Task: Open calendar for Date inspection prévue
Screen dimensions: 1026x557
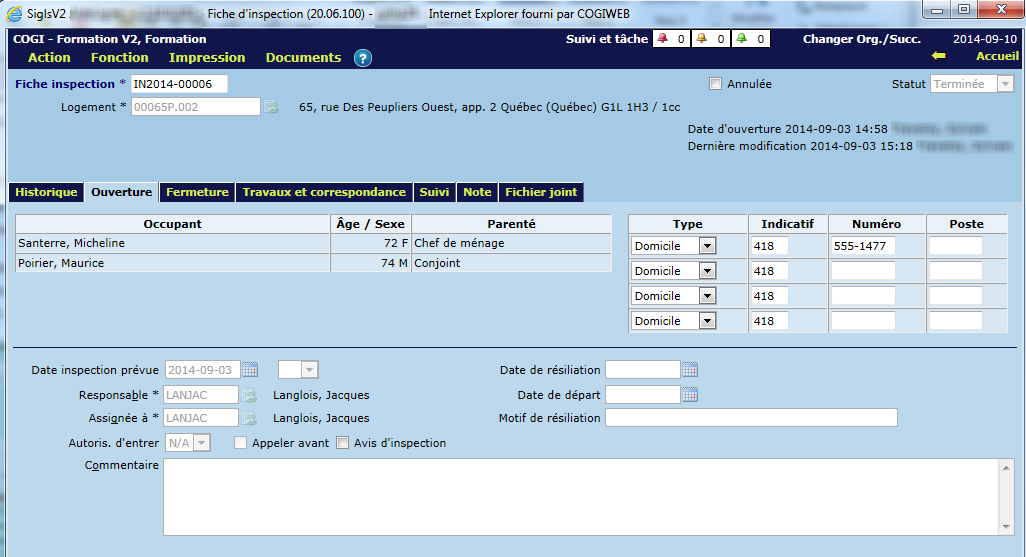Action: pyautogui.click(x=250, y=370)
